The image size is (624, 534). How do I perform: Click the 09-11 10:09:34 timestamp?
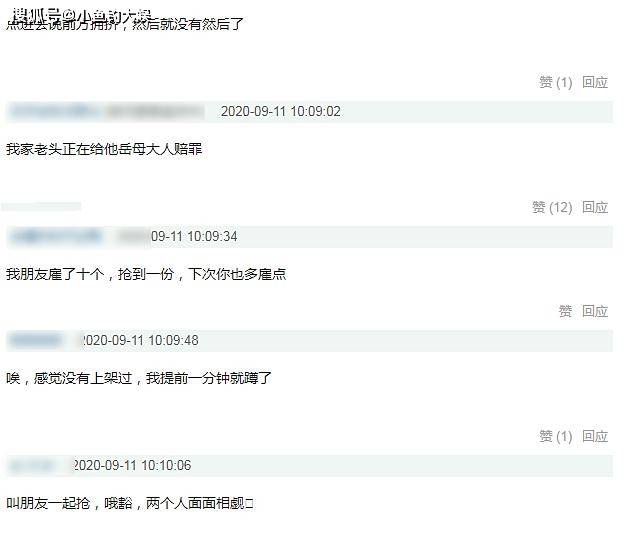194,237
